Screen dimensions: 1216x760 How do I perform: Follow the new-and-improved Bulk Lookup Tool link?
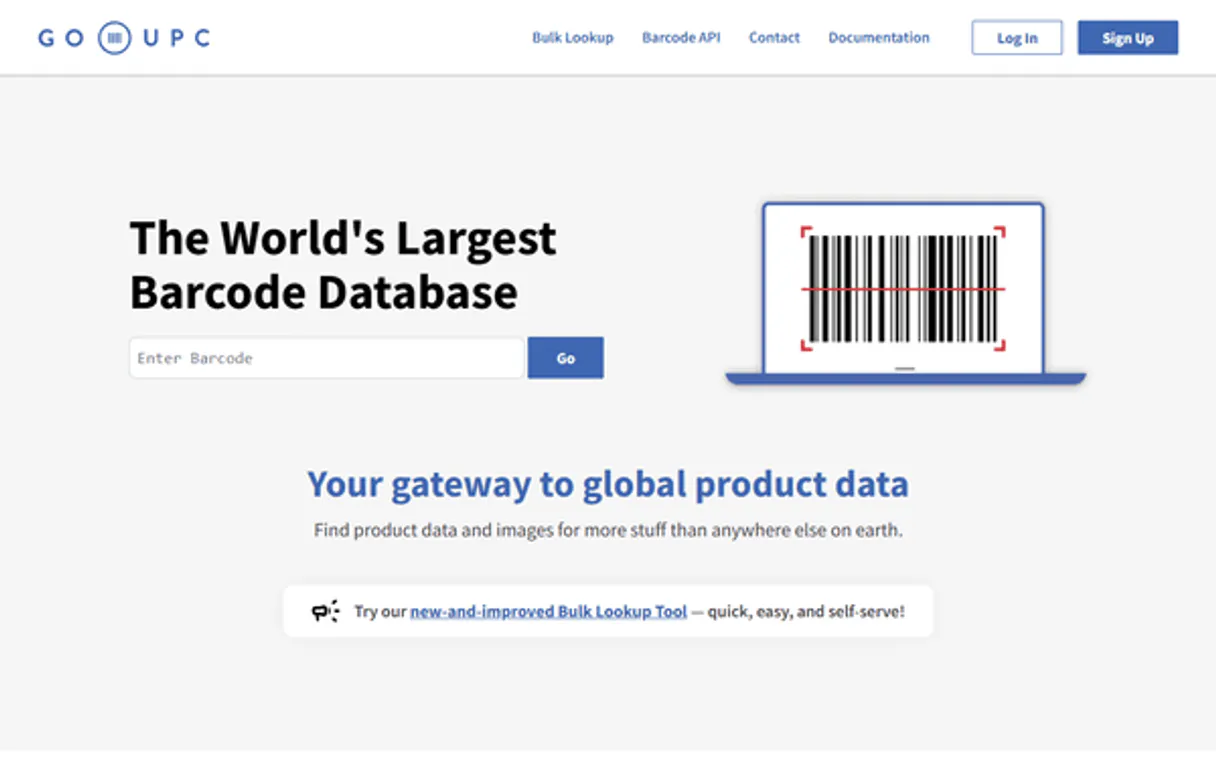548,611
